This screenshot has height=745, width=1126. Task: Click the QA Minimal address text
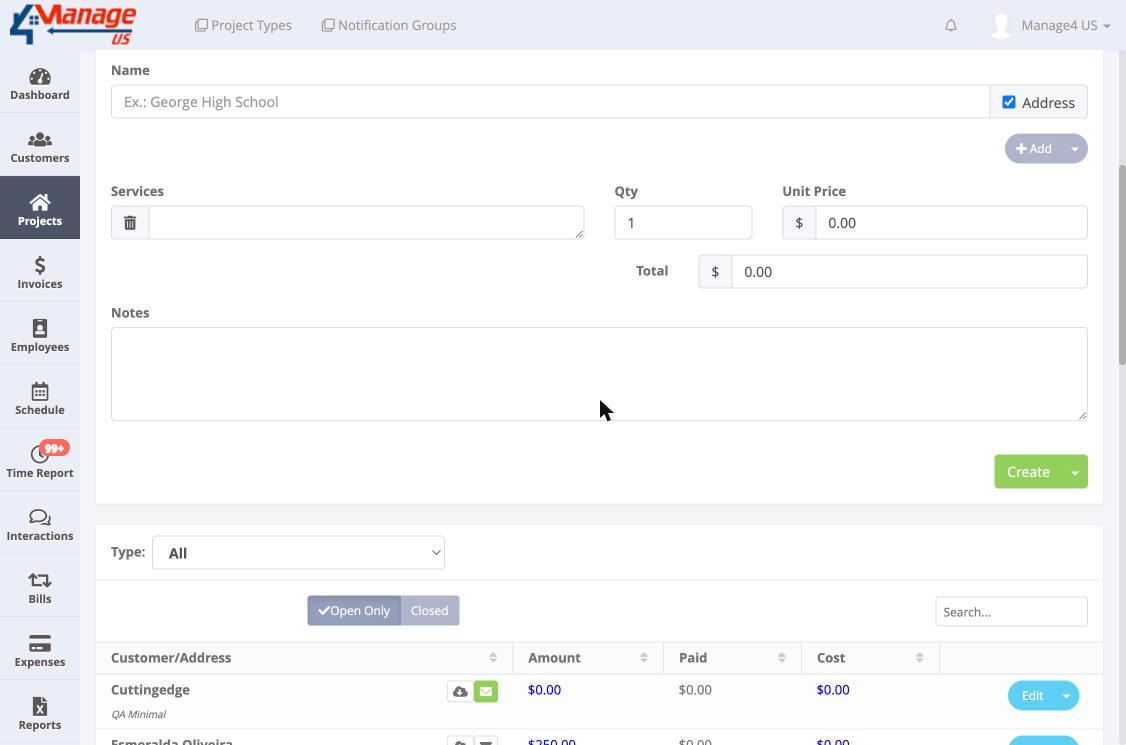pyautogui.click(x=138, y=714)
